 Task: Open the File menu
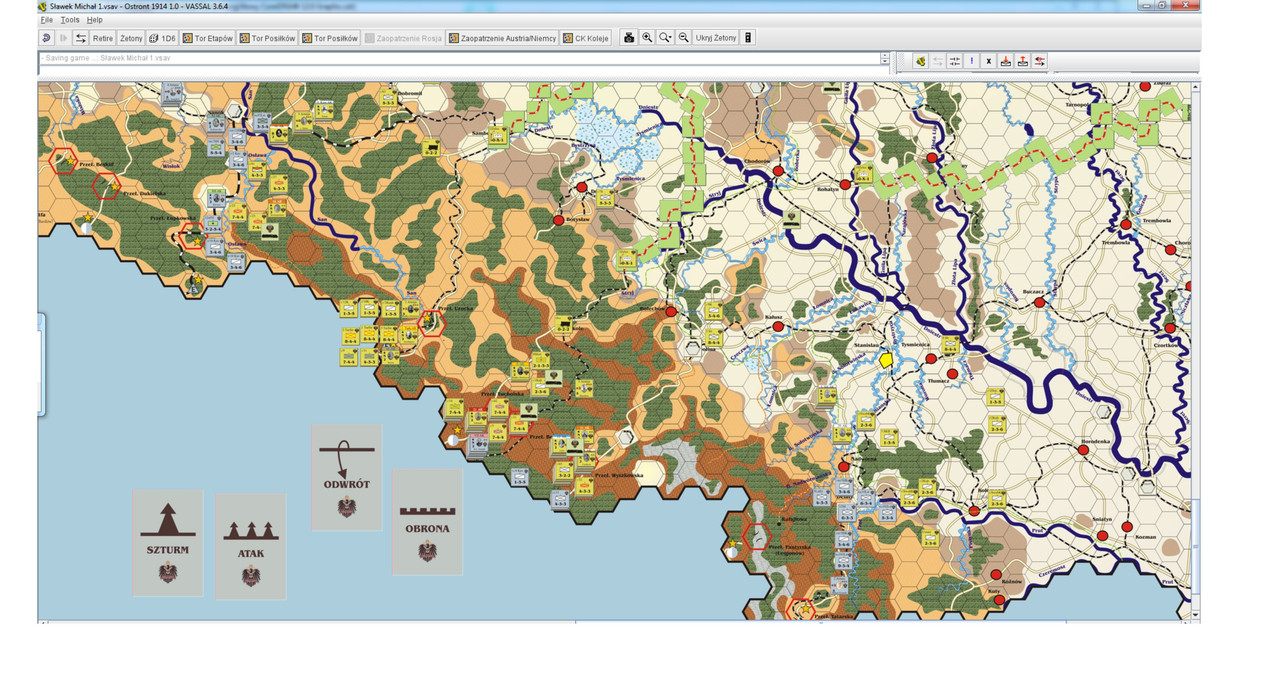46,20
